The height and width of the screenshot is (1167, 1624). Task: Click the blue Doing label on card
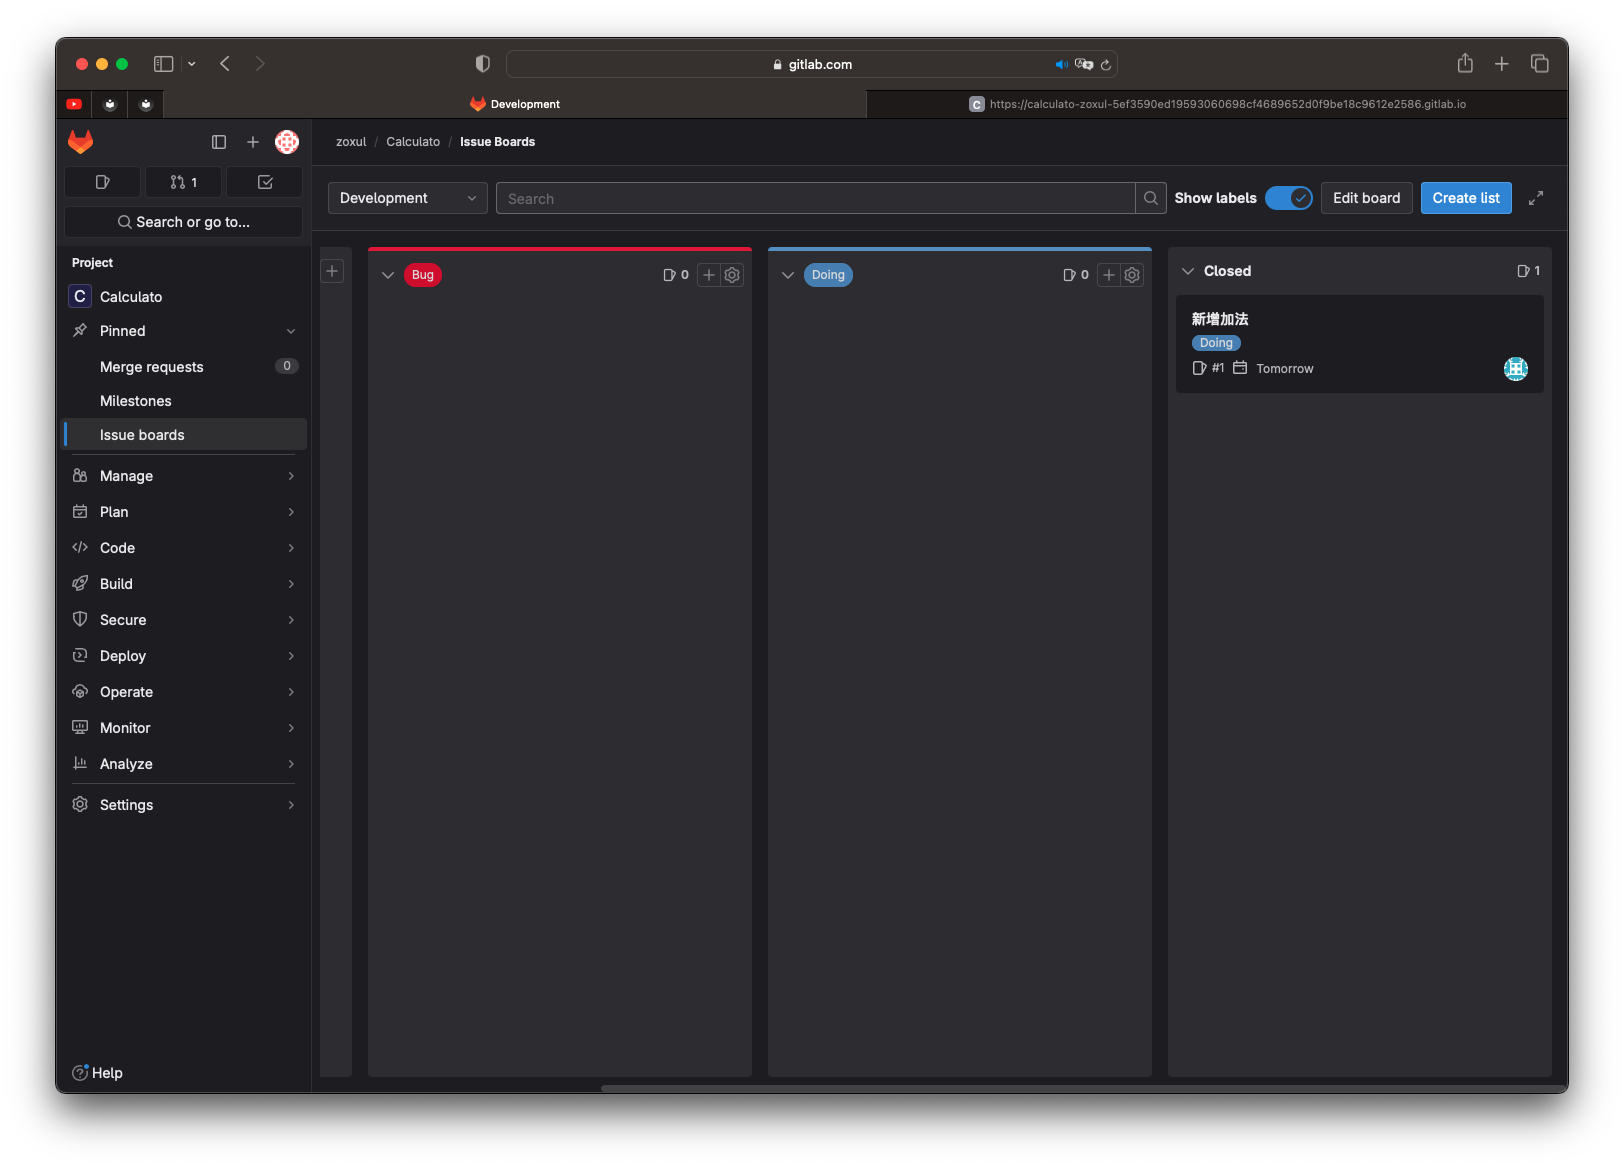click(1216, 343)
